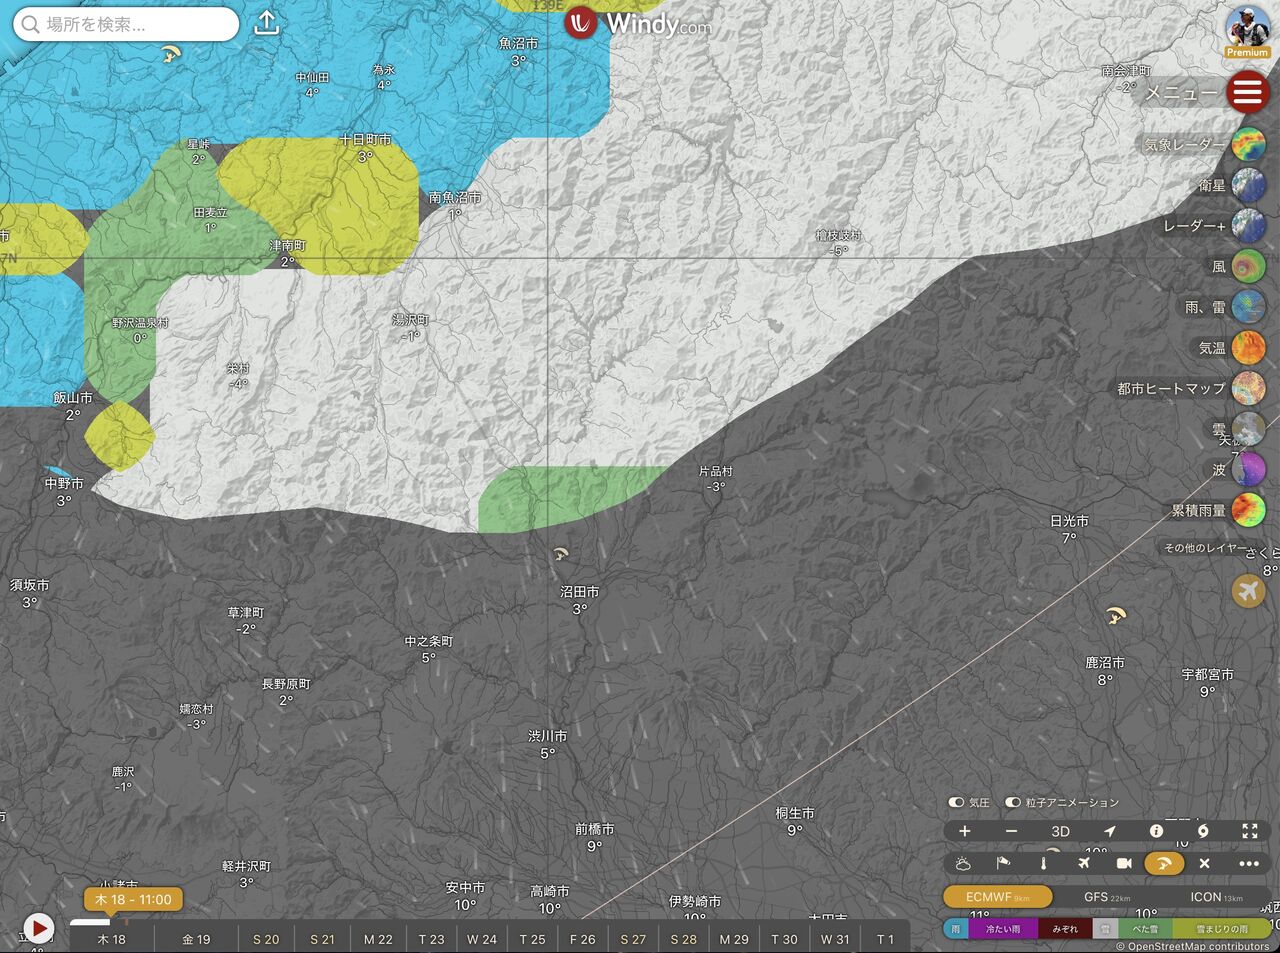
Task: Tap the 十日町市 3° city label
Action: point(365,148)
